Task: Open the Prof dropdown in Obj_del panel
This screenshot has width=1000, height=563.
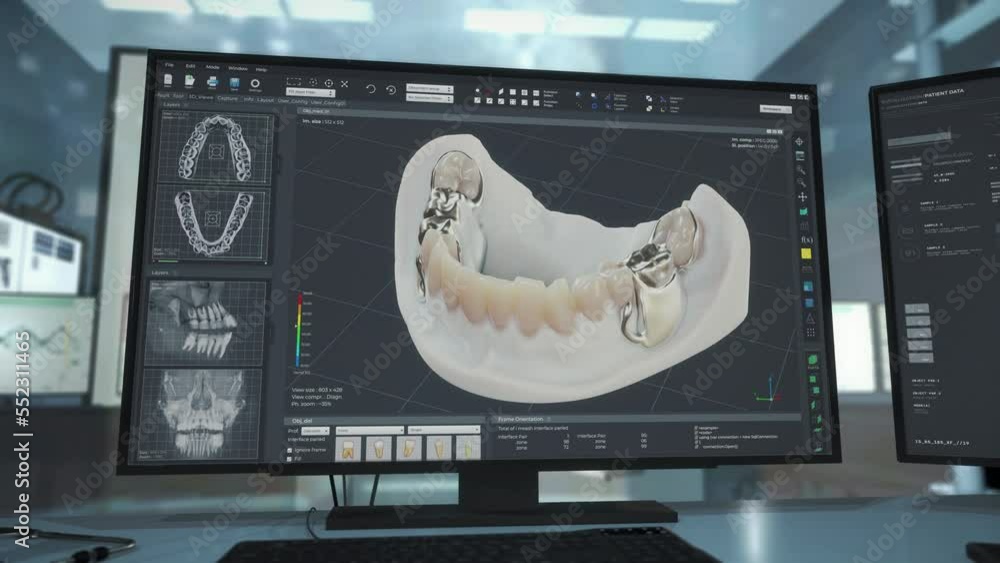Action: coord(316,431)
